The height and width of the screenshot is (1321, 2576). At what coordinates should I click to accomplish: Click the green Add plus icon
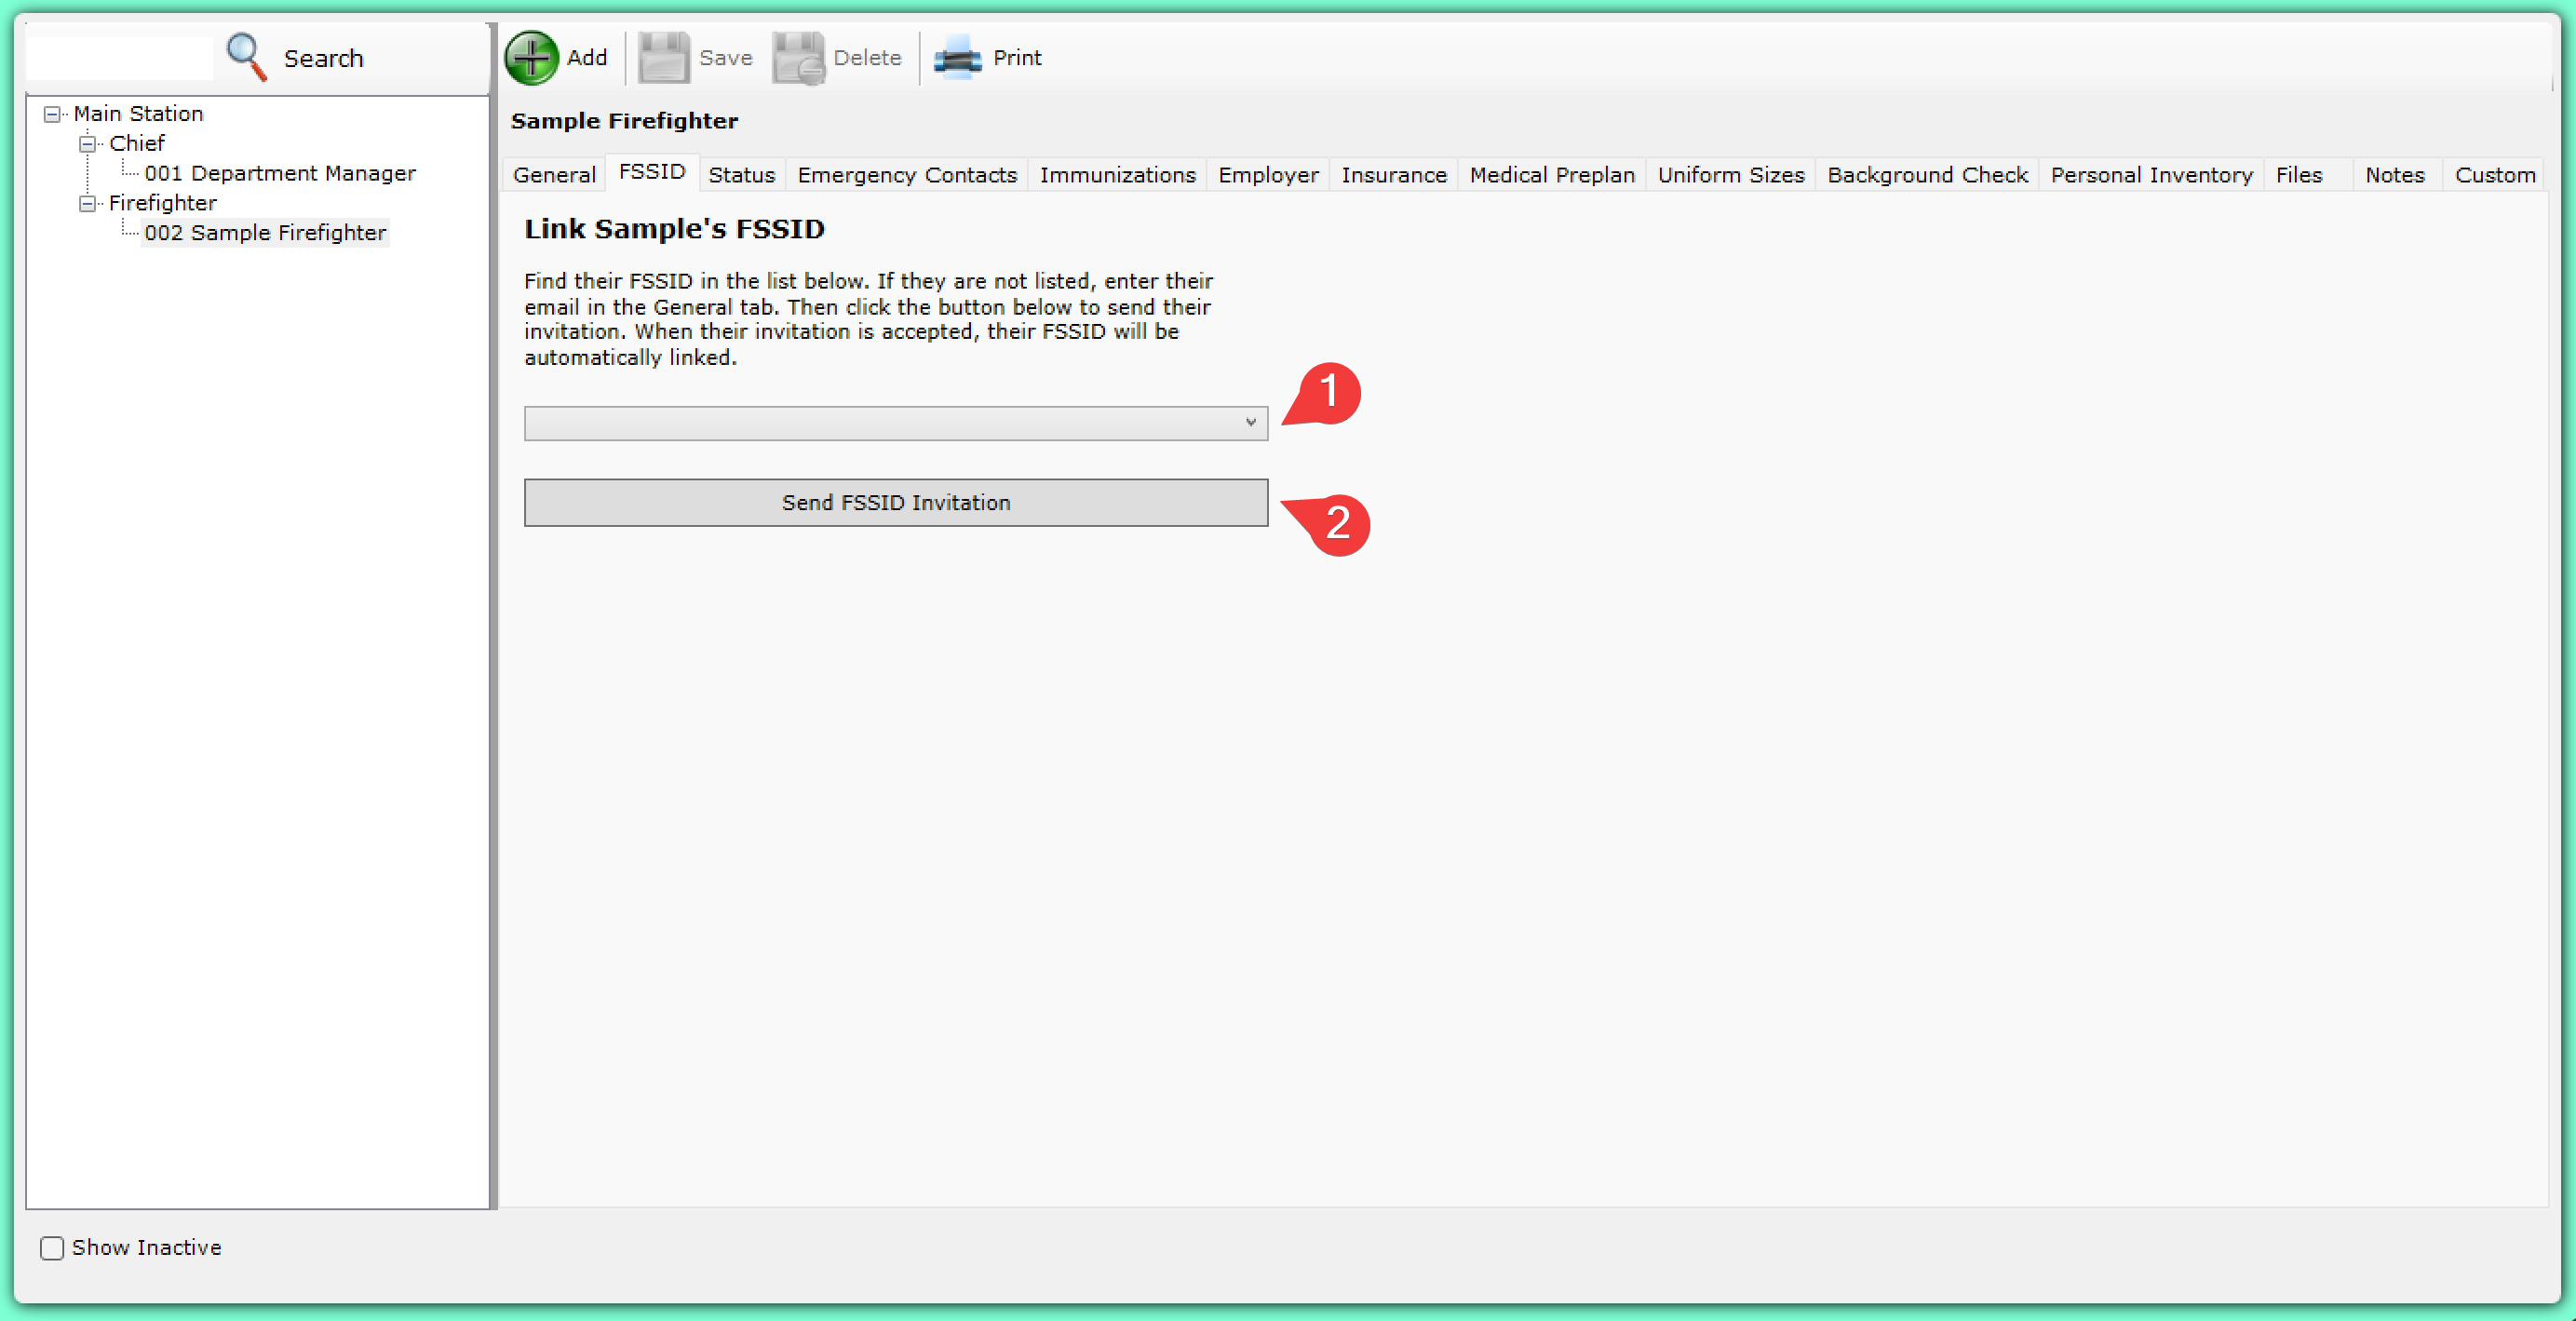pos(531,58)
